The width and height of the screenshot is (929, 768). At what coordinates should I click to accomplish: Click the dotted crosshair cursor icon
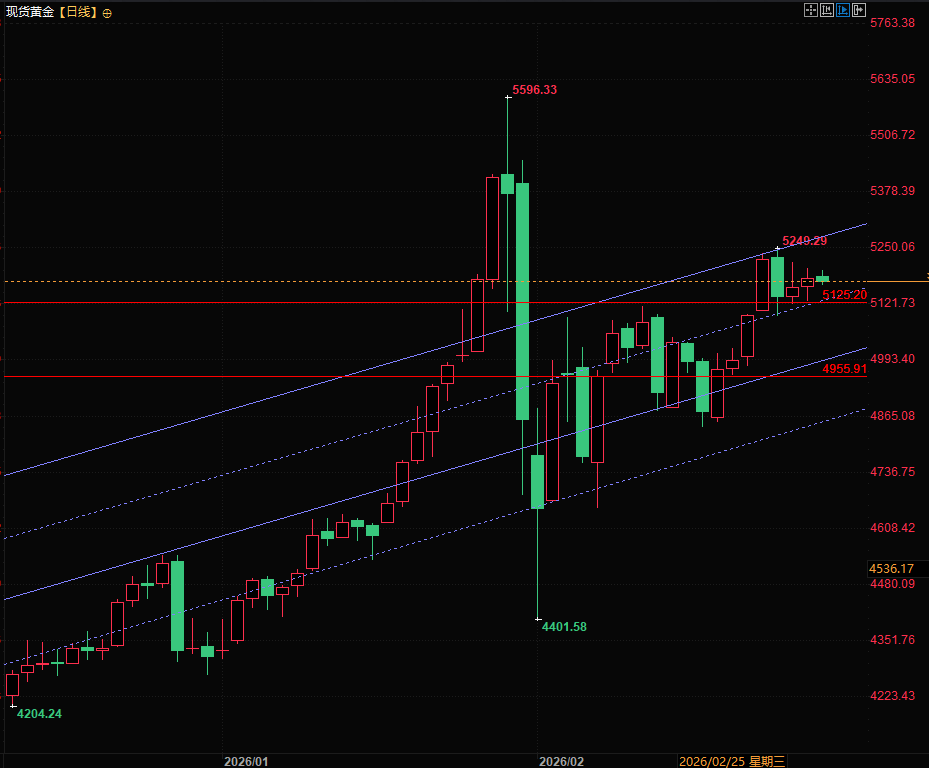(x=811, y=9)
